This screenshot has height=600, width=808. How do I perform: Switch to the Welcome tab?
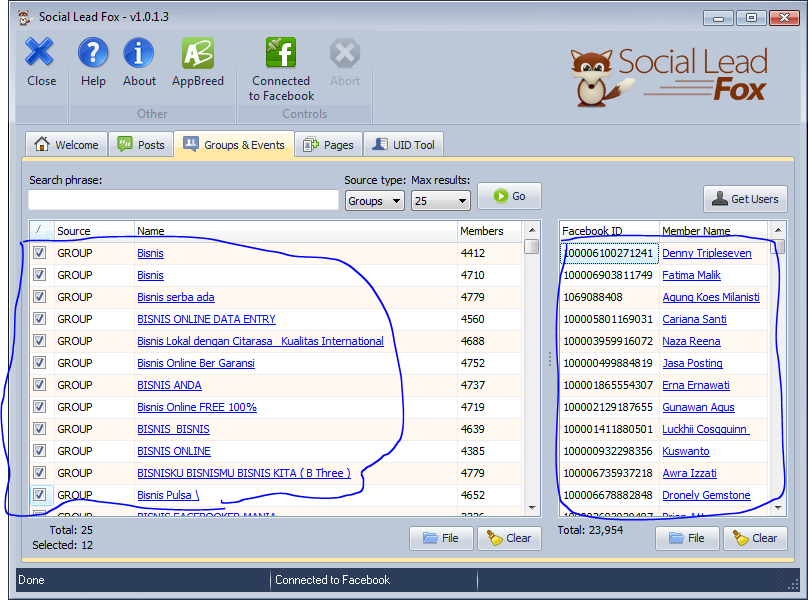[x=66, y=145]
